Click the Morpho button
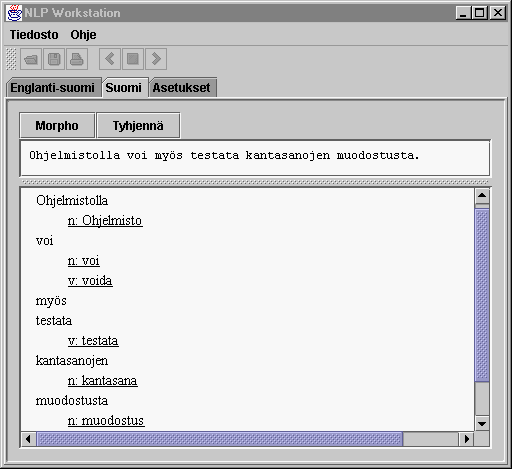The width and height of the screenshot is (512, 469). (57, 126)
